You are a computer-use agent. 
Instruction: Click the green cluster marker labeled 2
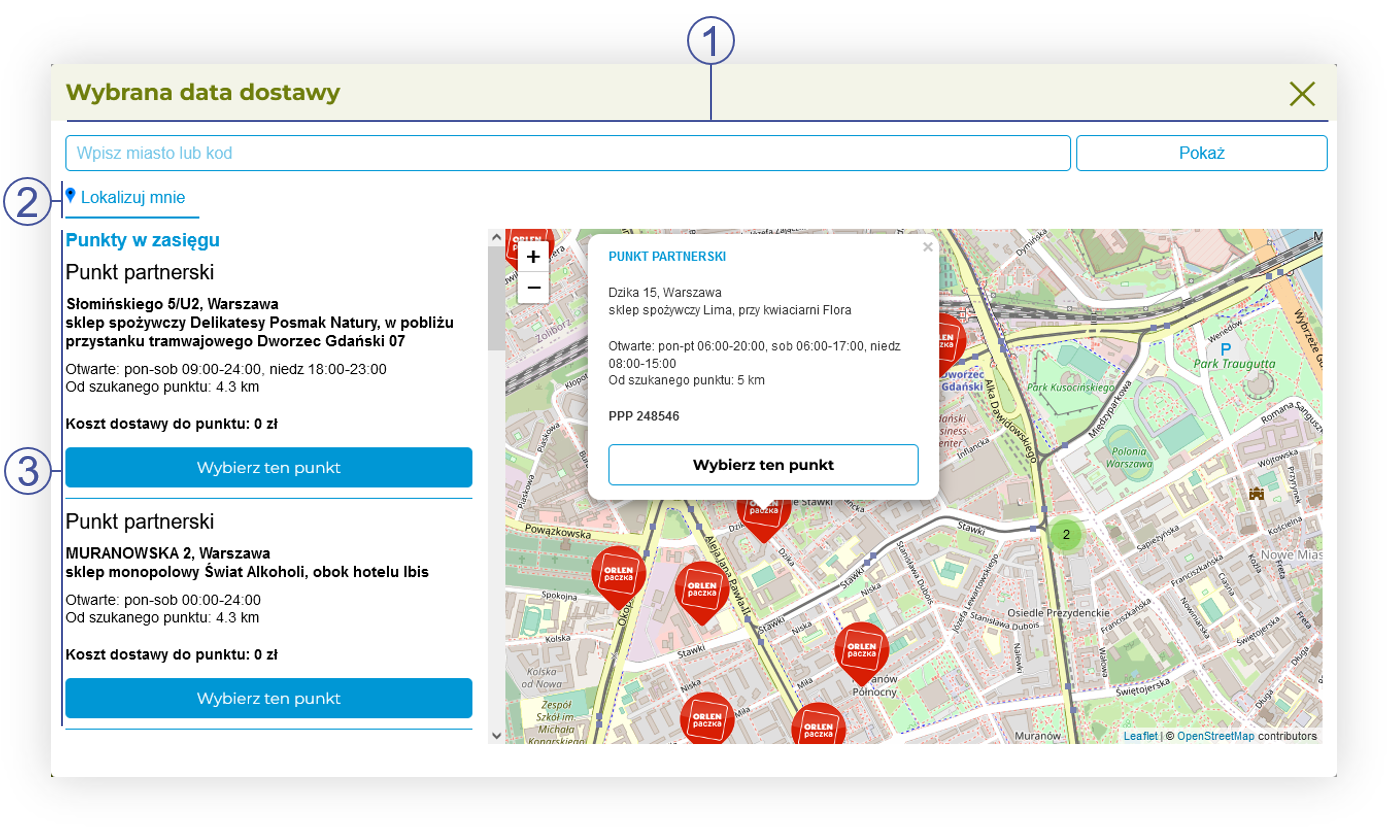(1066, 535)
